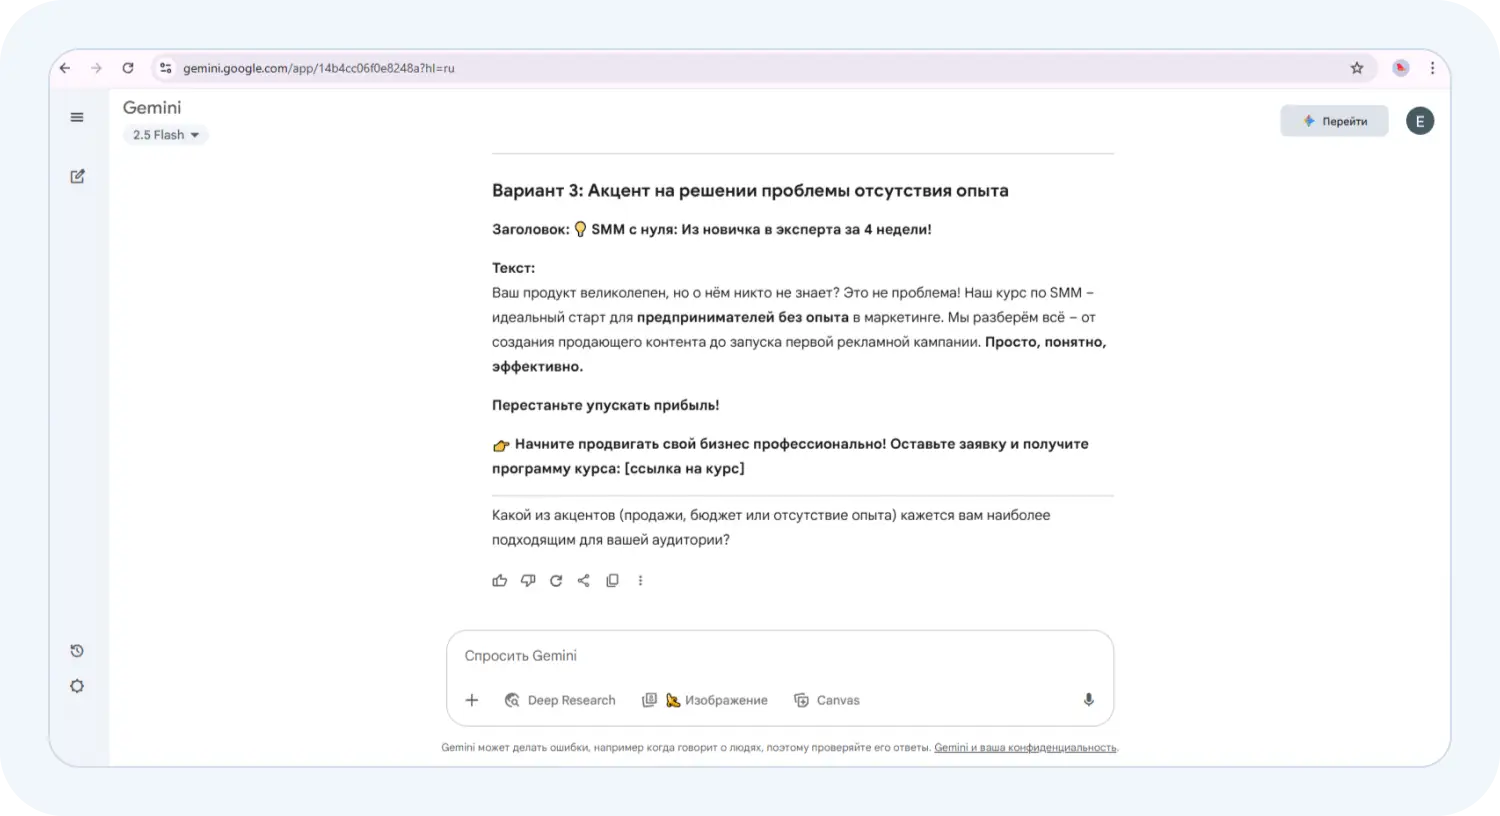Screen dimensions: 1500x816
Task: Click the disclaimer Gemini может делать ошибки
Action: click(686, 748)
